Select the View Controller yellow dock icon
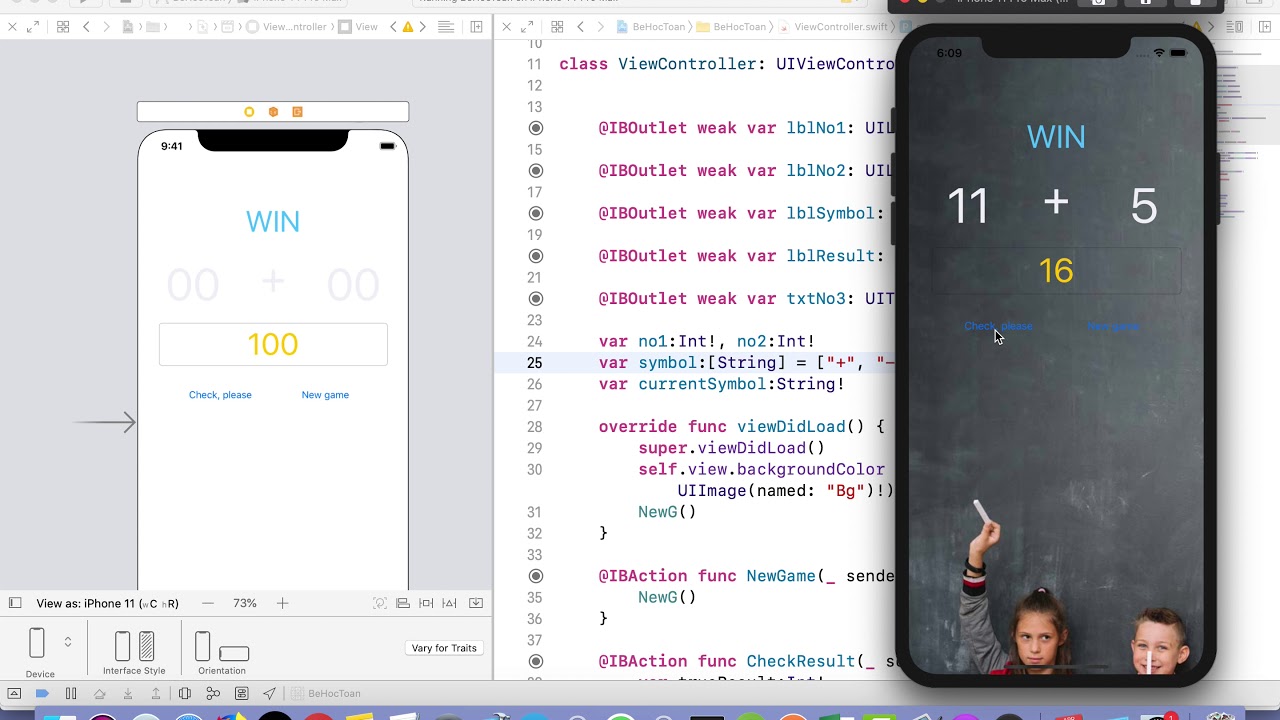The height and width of the screenshot is (720, 1280). (249, 112)
